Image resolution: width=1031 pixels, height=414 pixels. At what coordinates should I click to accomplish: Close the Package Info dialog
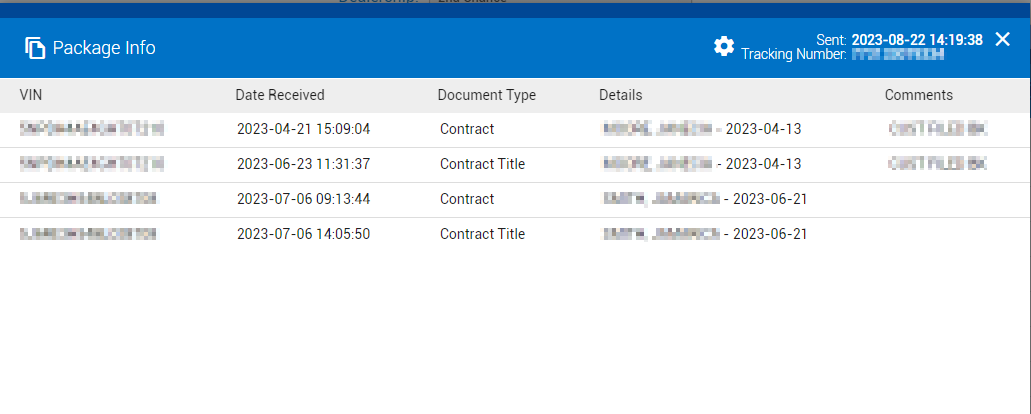(1003, 39)
